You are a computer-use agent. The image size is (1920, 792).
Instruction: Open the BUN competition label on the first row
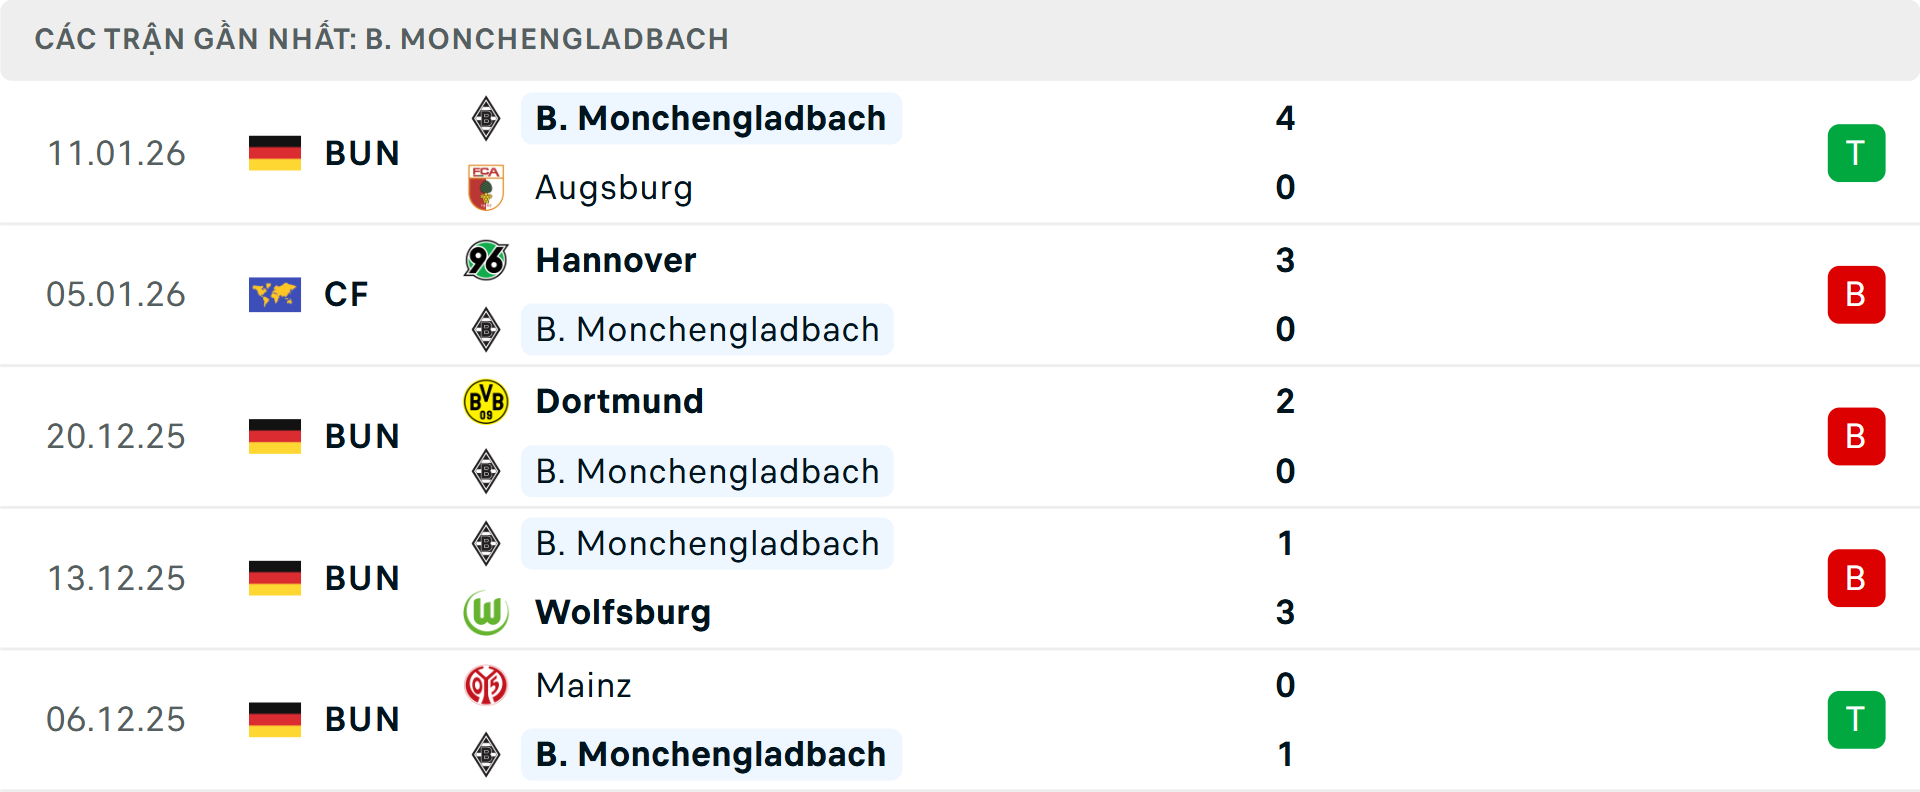pyautogui.click(x=362, y=152)
